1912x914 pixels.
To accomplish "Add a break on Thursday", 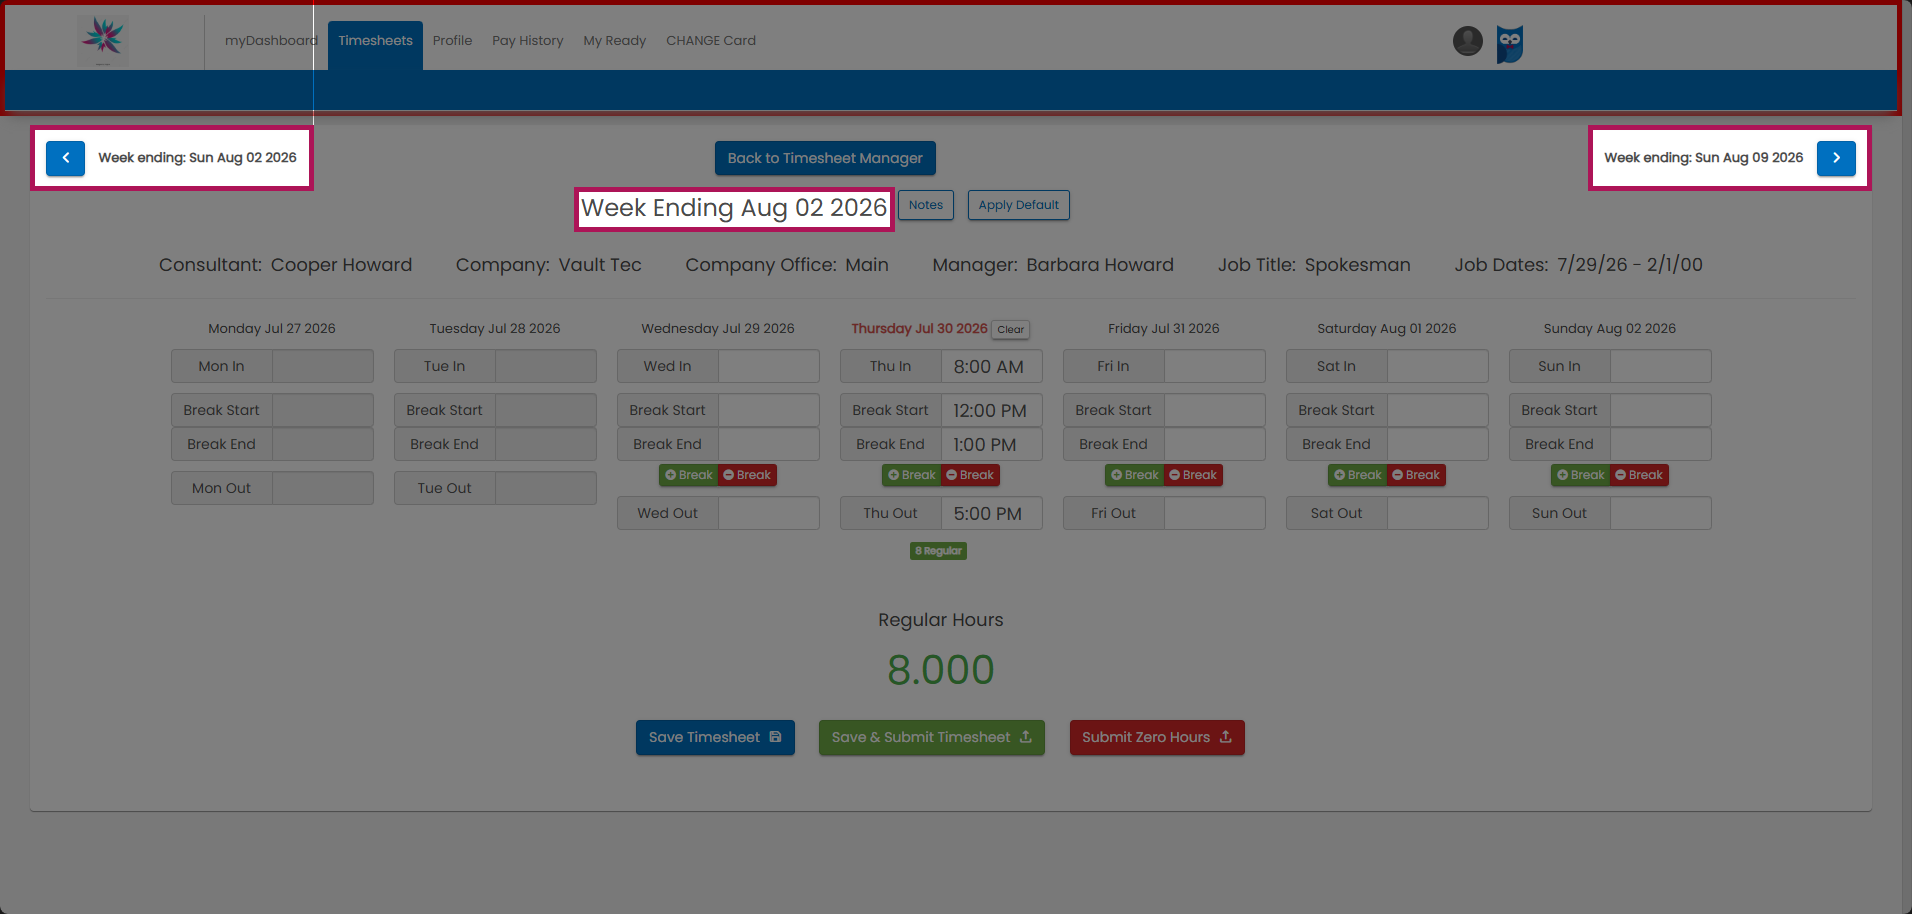I will 911,475.
